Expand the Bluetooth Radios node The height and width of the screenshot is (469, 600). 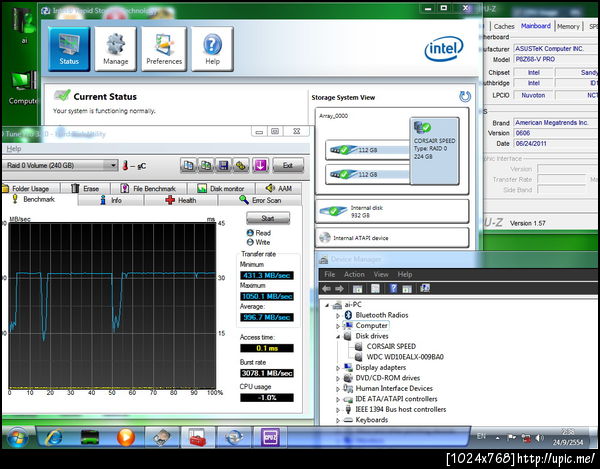click(x=338, y=315)
